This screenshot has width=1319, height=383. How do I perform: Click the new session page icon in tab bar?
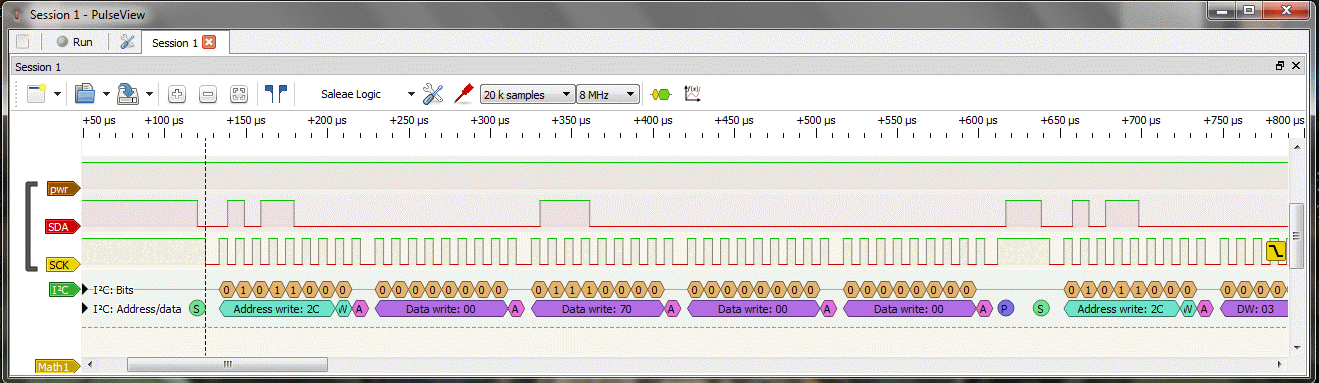[x=23, y=42]
